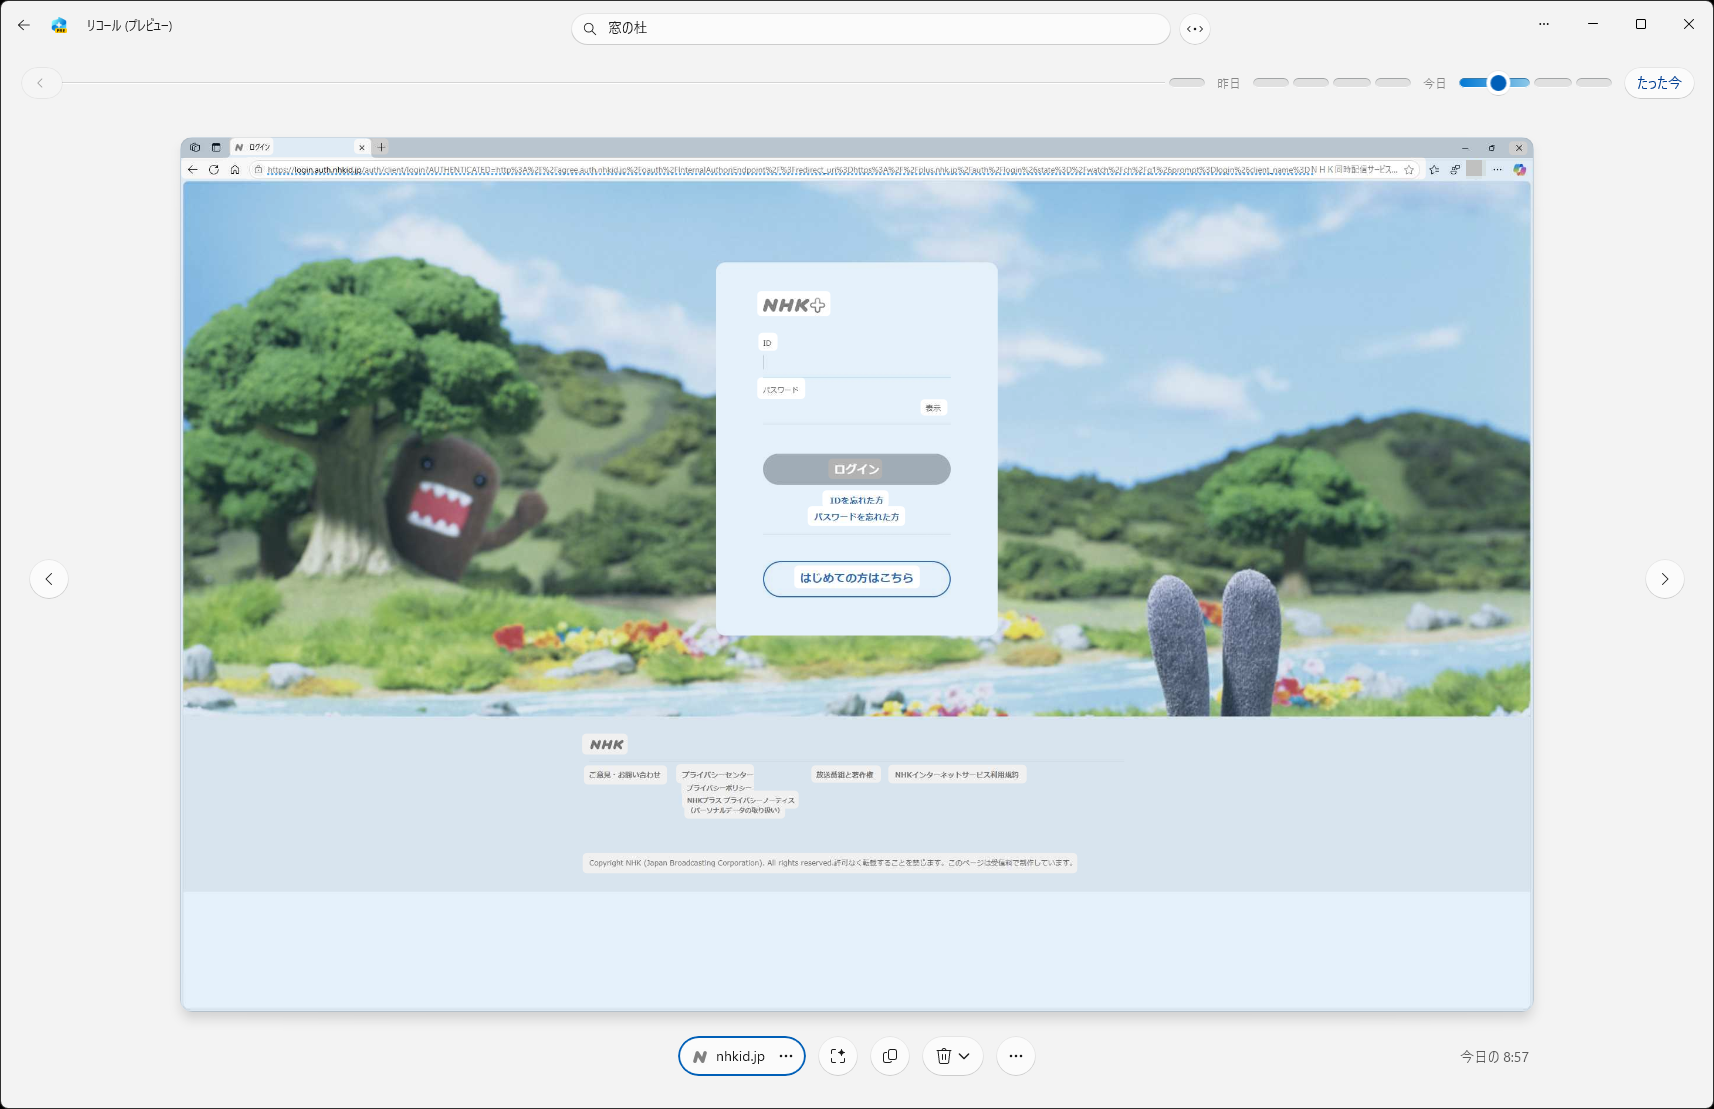The image size is (1714, 1109).
Task: Show the next snapshot with the right arrow
Action: coord(1665,579)
